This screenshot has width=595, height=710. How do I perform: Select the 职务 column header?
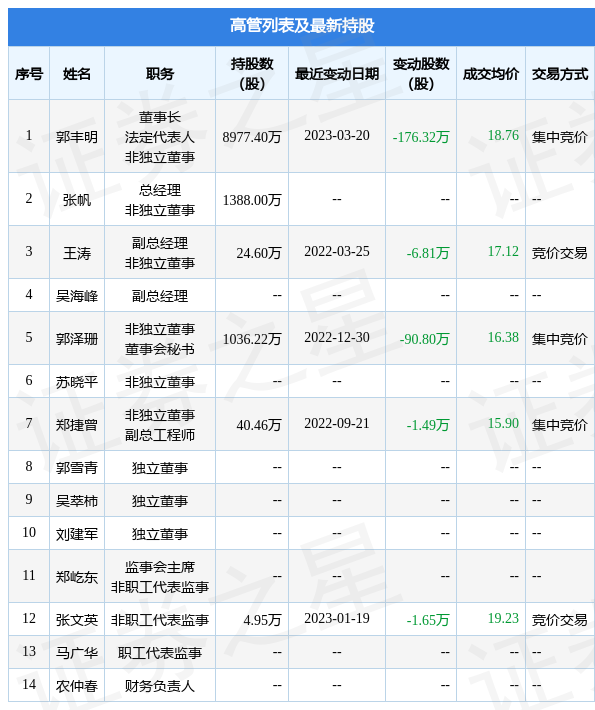coord(160,74)
